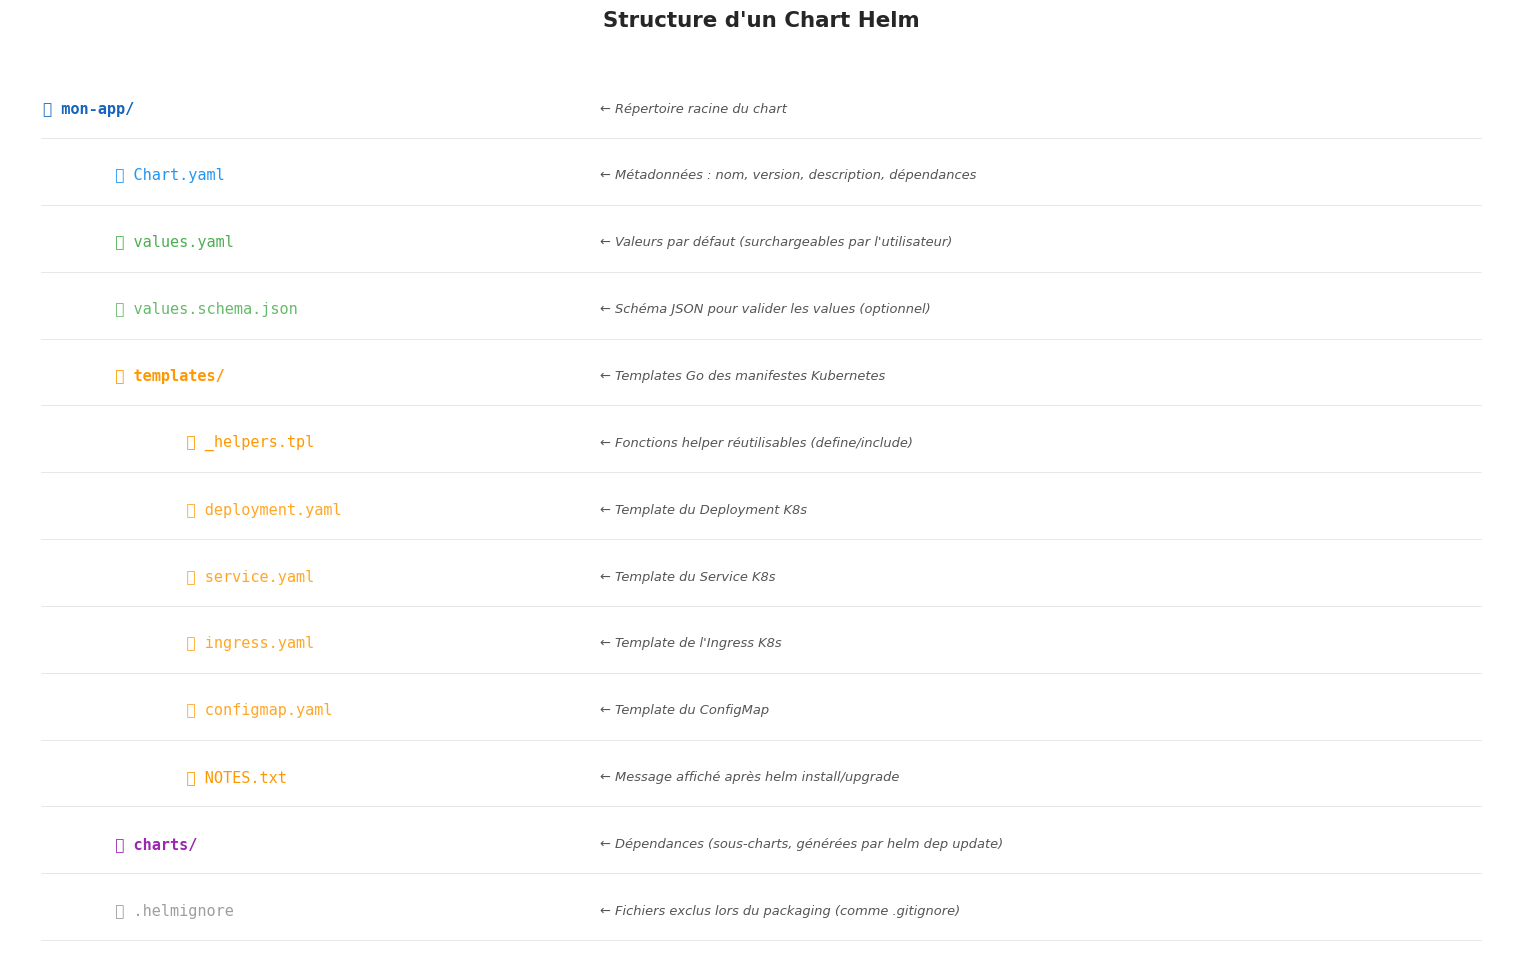Viewport: 1522px width, 972px height.
Task: Click the folder icon beside mon-app/
Action: (47, 110)
